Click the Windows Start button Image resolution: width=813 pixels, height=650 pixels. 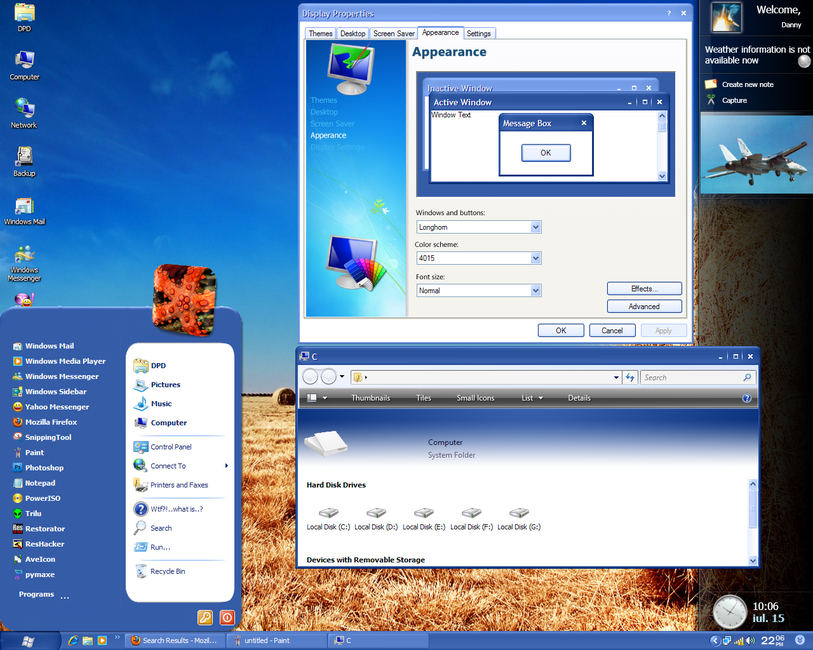(29, 641)
